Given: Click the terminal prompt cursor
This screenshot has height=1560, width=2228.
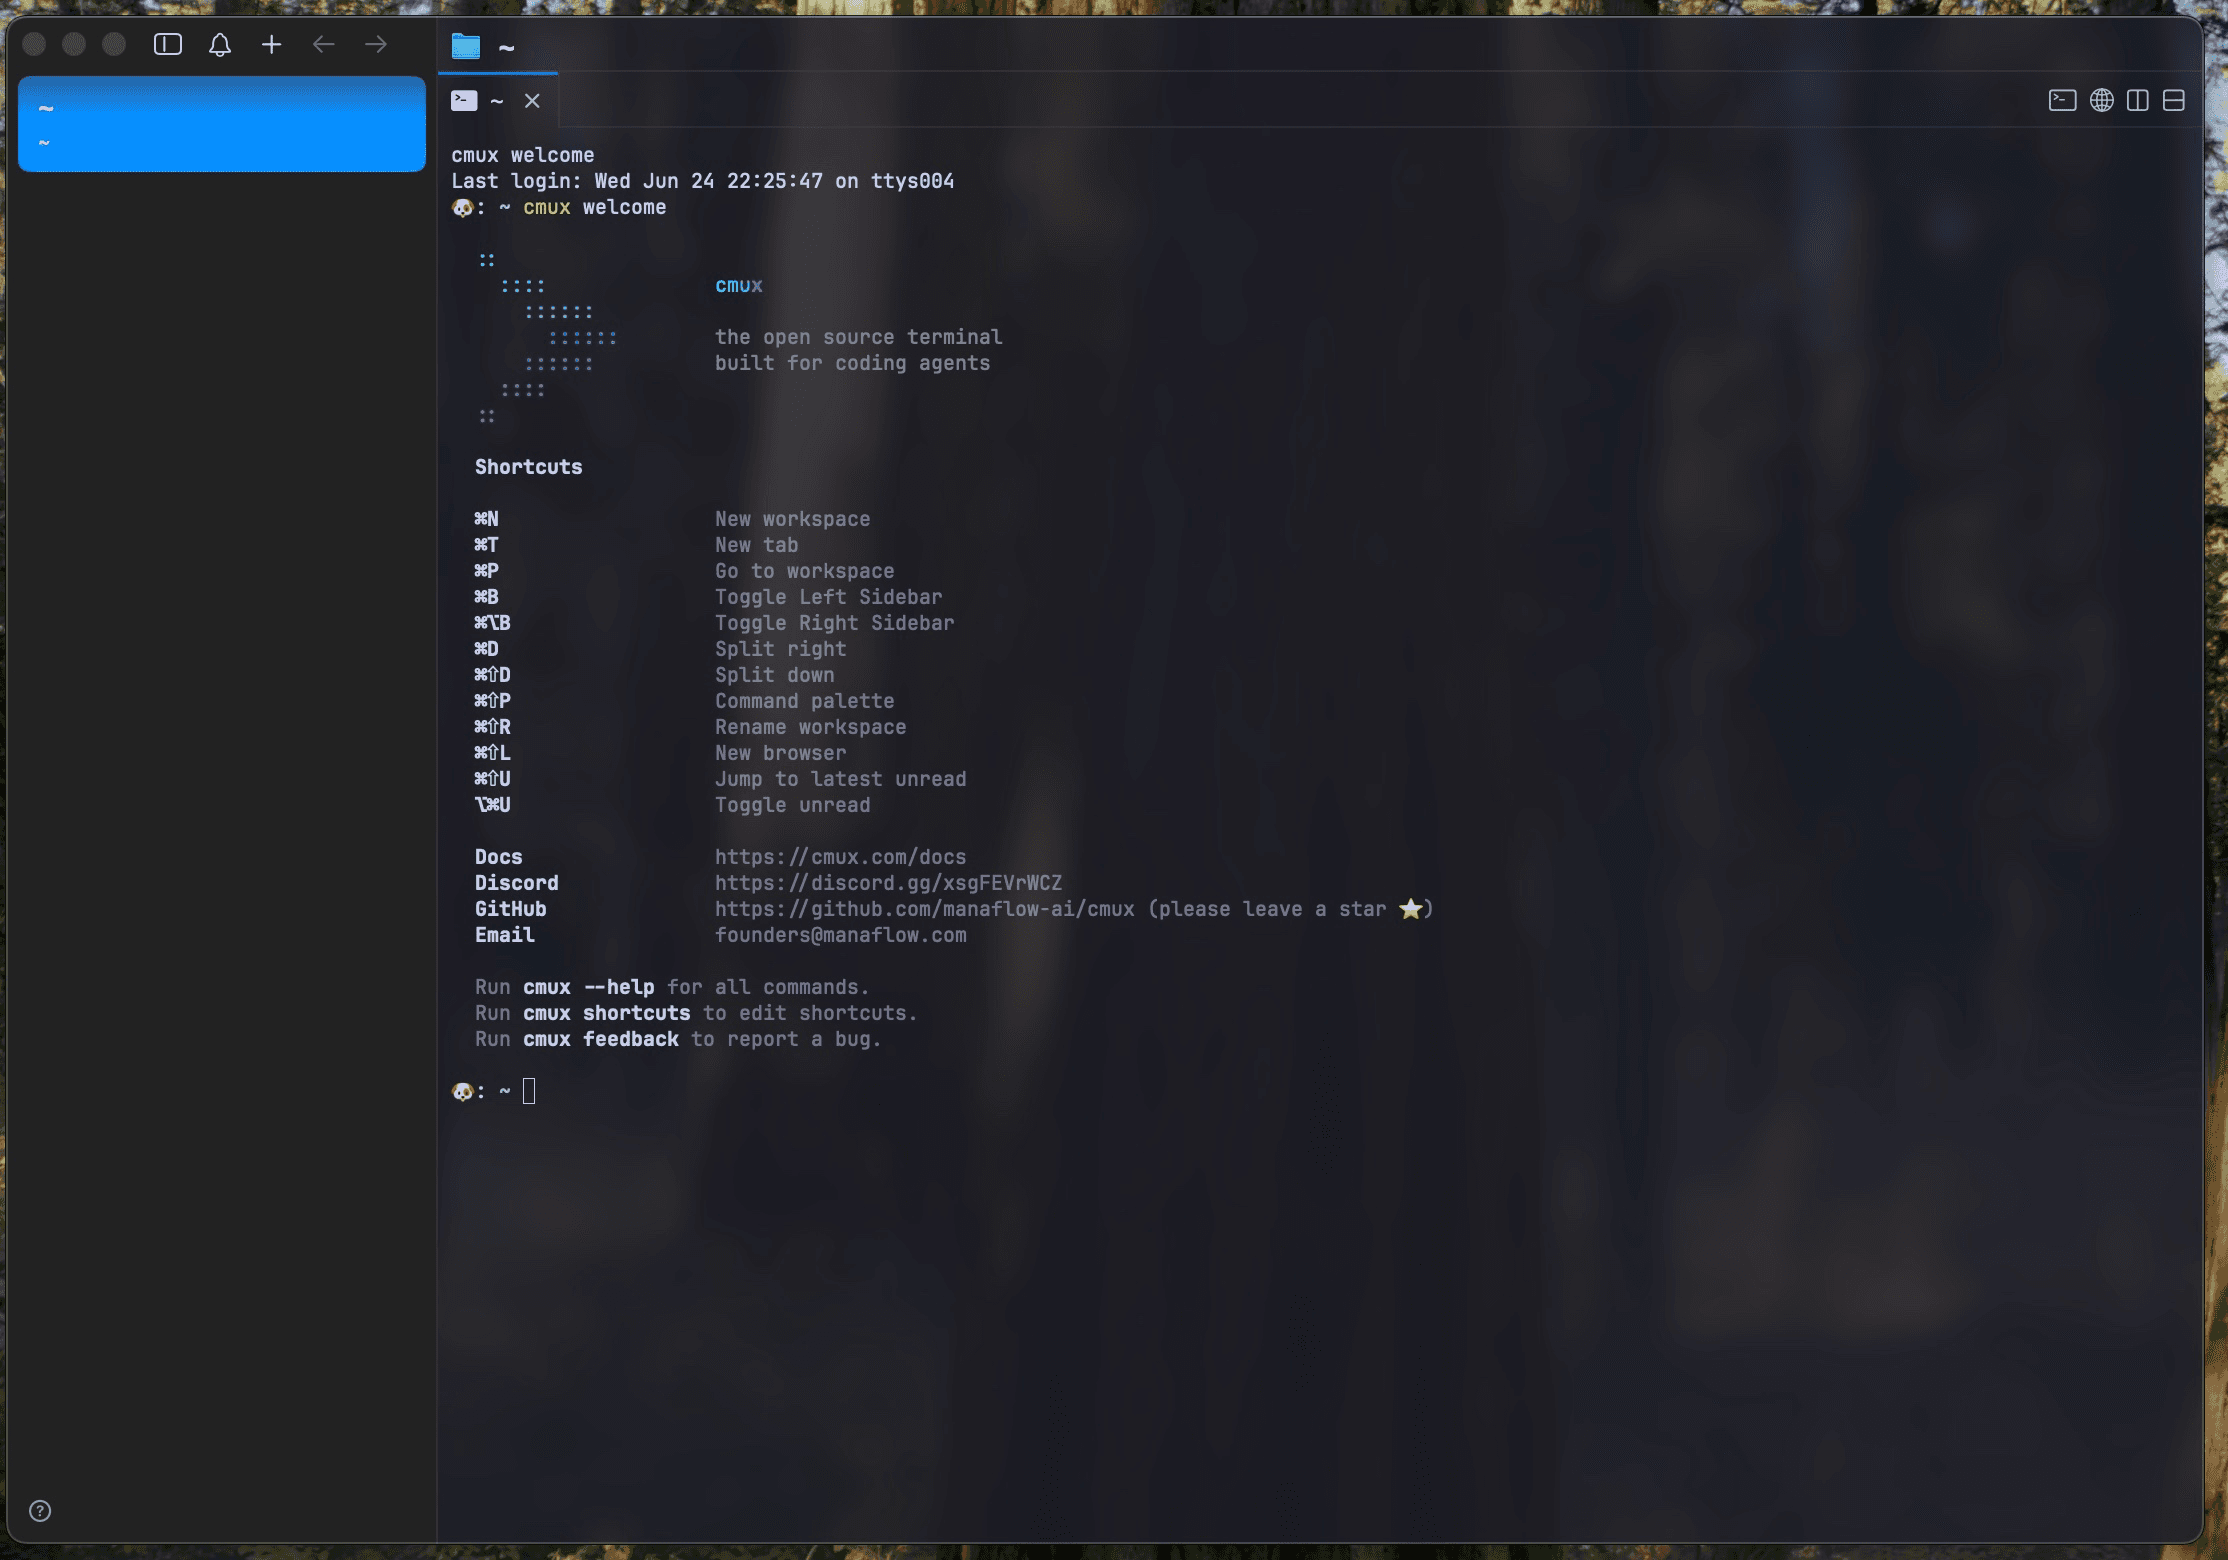Looking at the screenshot, I should [529, 1091].
